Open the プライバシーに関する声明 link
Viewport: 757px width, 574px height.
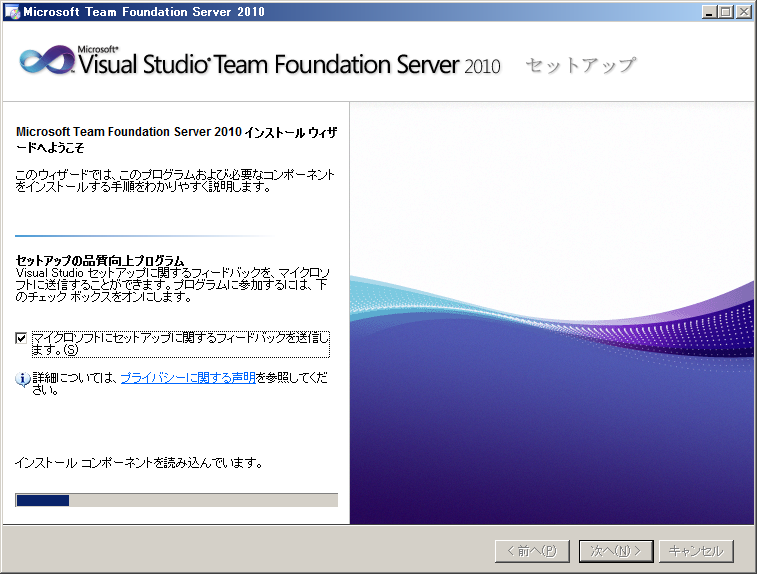coord(188,378)
